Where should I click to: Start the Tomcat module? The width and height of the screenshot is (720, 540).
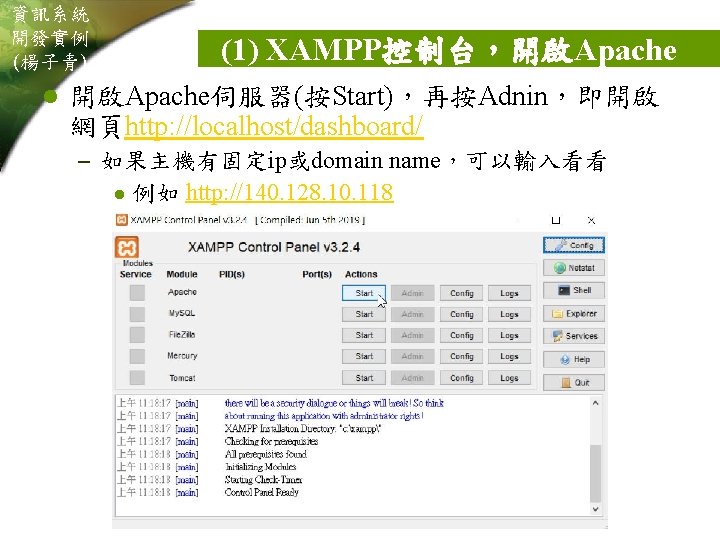[364, 378]
